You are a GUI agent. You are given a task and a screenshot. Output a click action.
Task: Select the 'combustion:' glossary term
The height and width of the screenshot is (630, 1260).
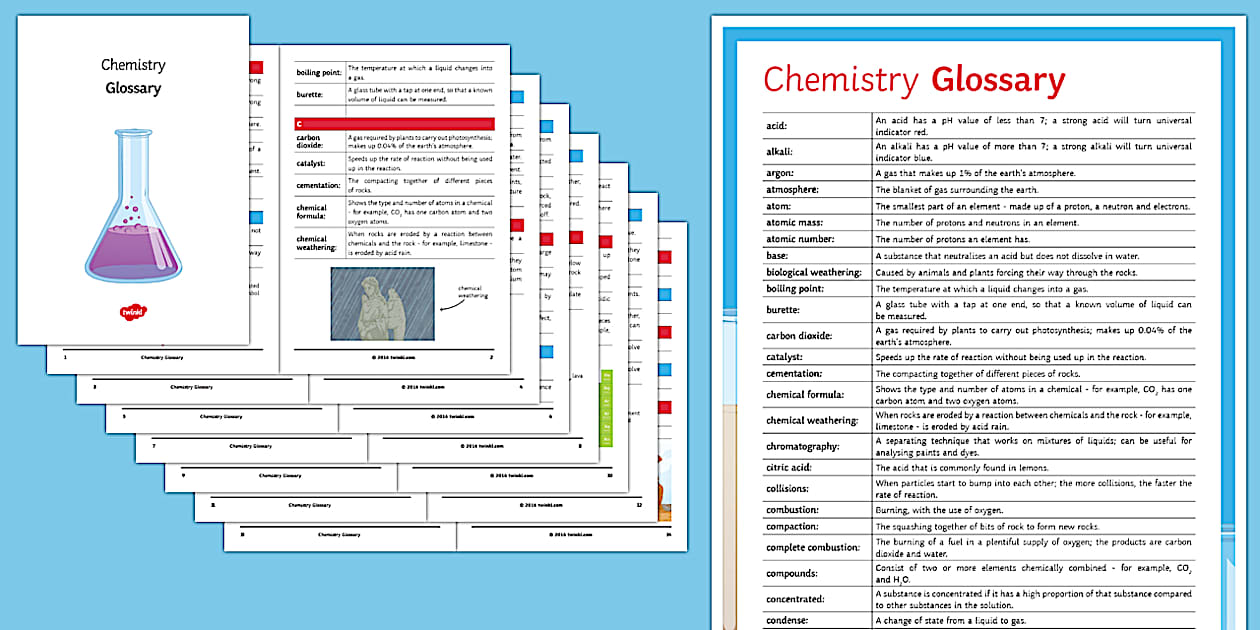(795, 509)
